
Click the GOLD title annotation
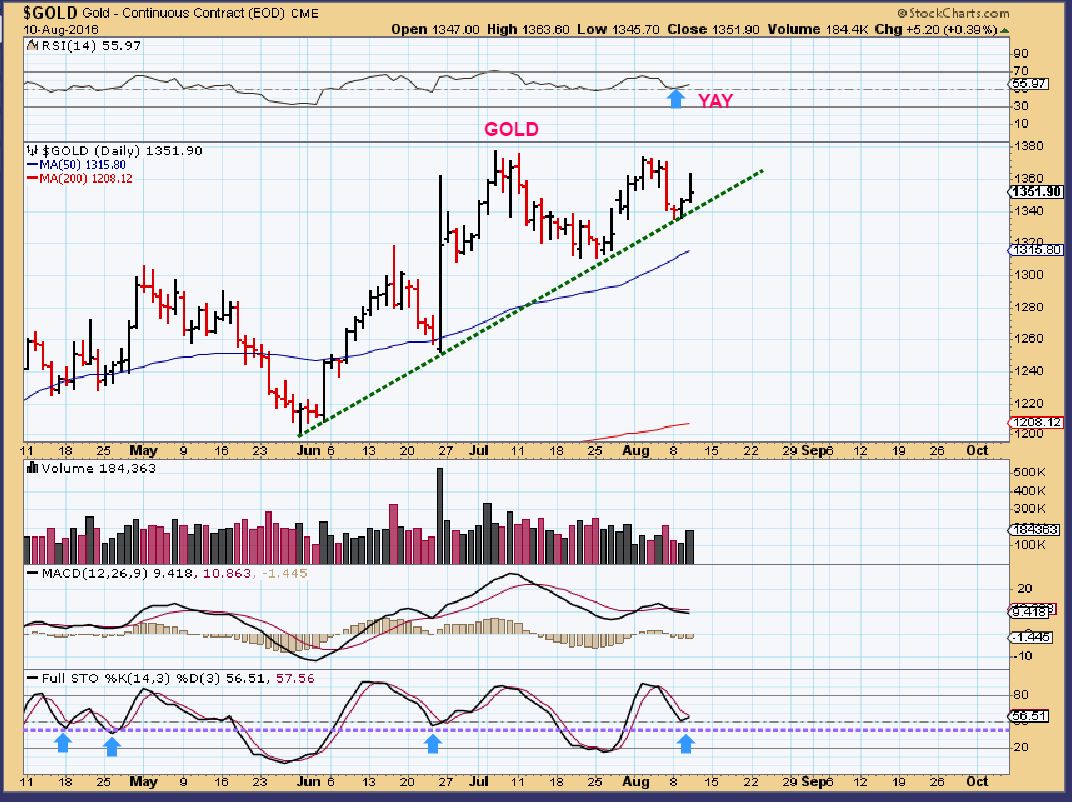pos(512,129)
